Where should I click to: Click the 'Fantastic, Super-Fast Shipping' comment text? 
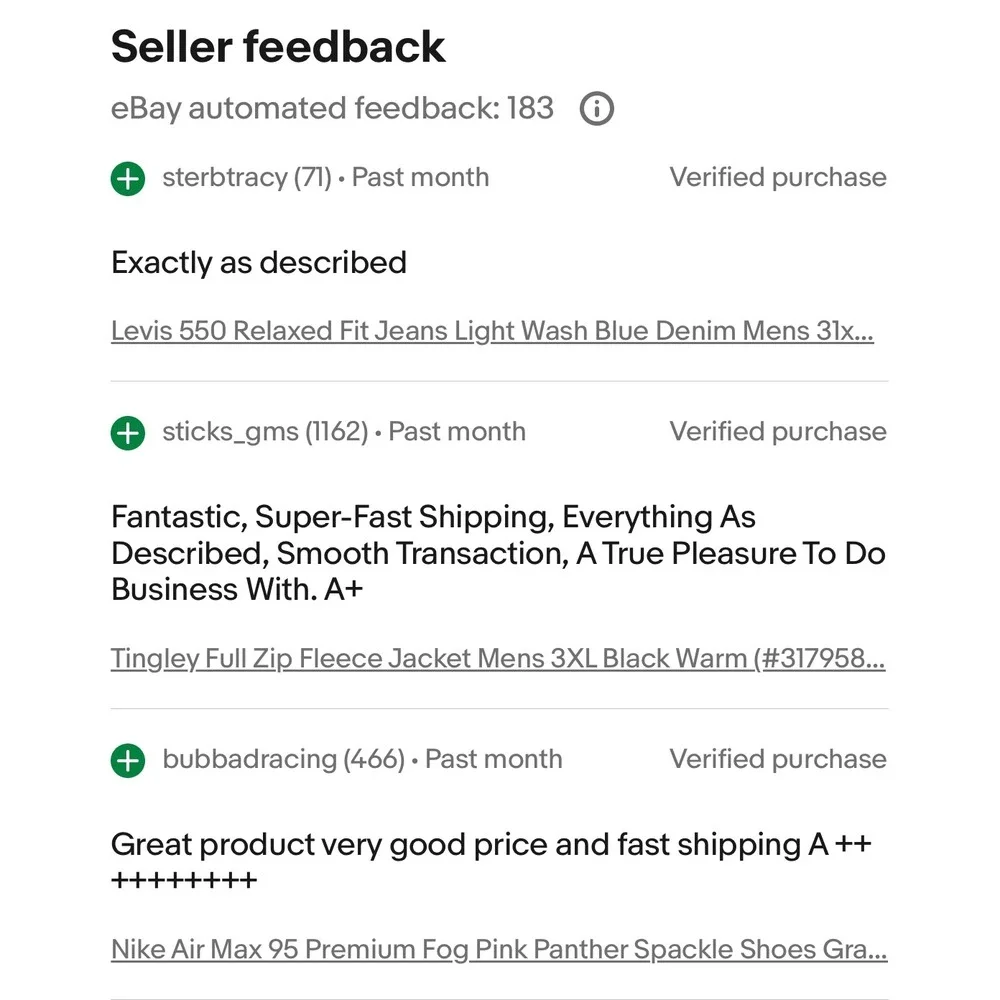click(x=498, y=553)
